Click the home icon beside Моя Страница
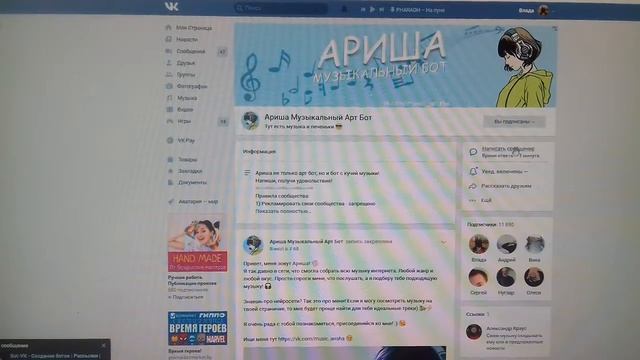 [169, 27]
